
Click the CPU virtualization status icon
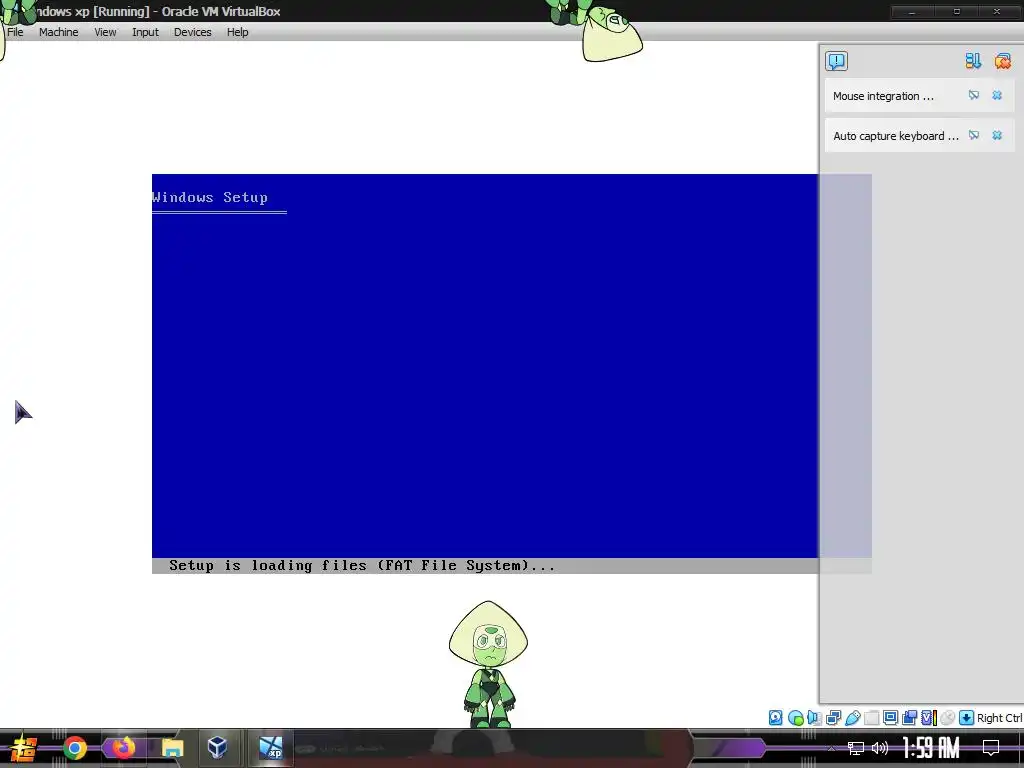point(929,718)
